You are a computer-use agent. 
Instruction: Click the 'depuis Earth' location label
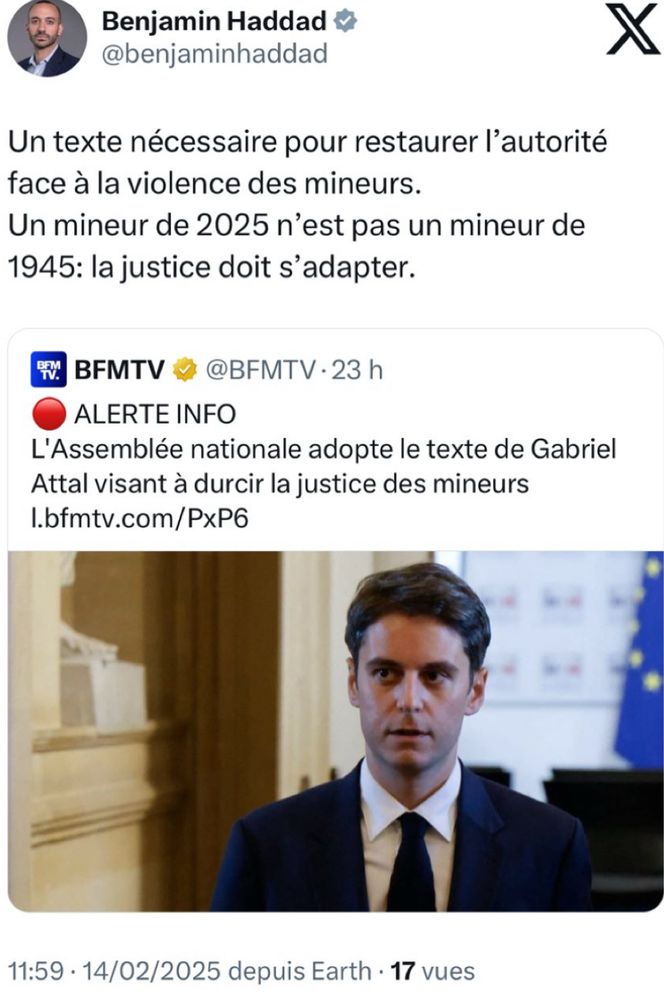point(300,971)
